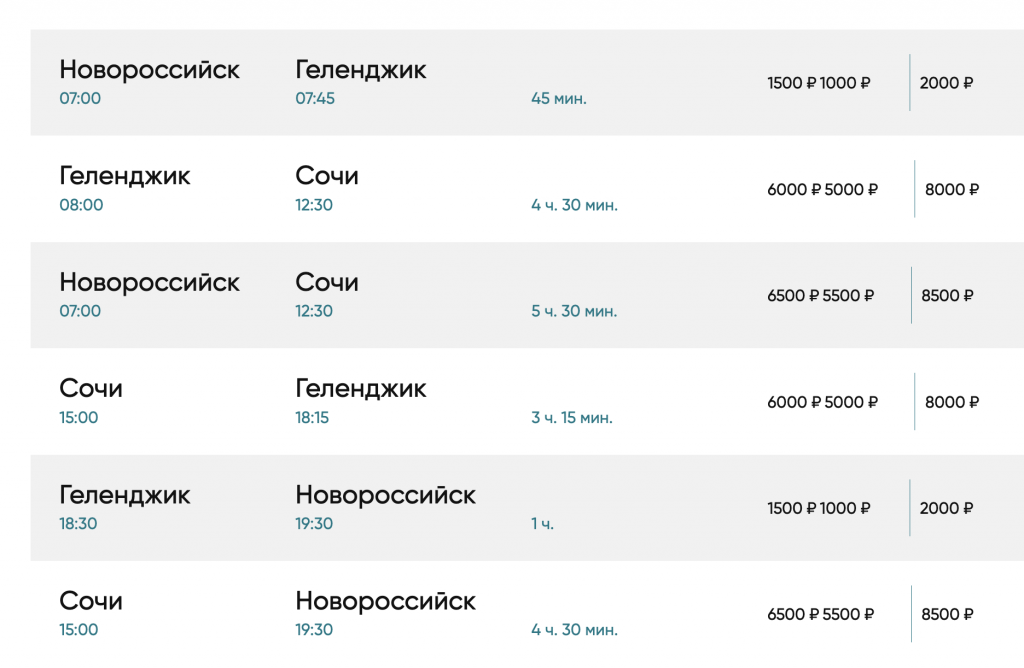Image resolution: width=1024 pixels, height=668 pixels.
Task: Click 6500 ₽ 5500 ₽ price for Новороссийск–Сочи
Action: pyautogui.click(x=820, y=296)
